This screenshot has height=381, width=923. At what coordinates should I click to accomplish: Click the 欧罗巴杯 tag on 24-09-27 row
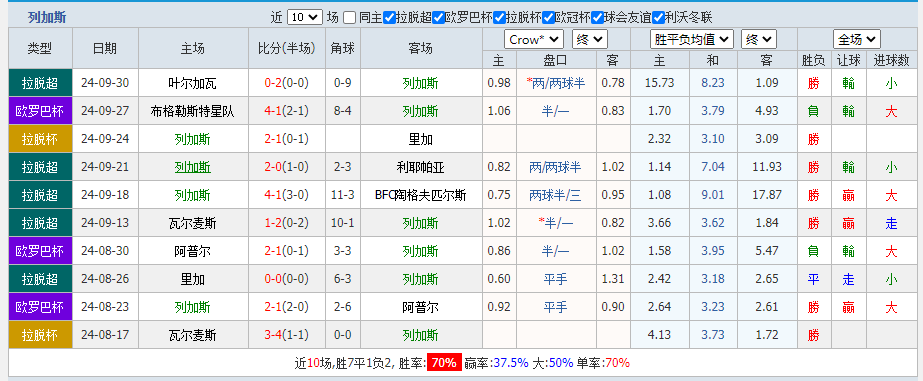tap(41, 111)
